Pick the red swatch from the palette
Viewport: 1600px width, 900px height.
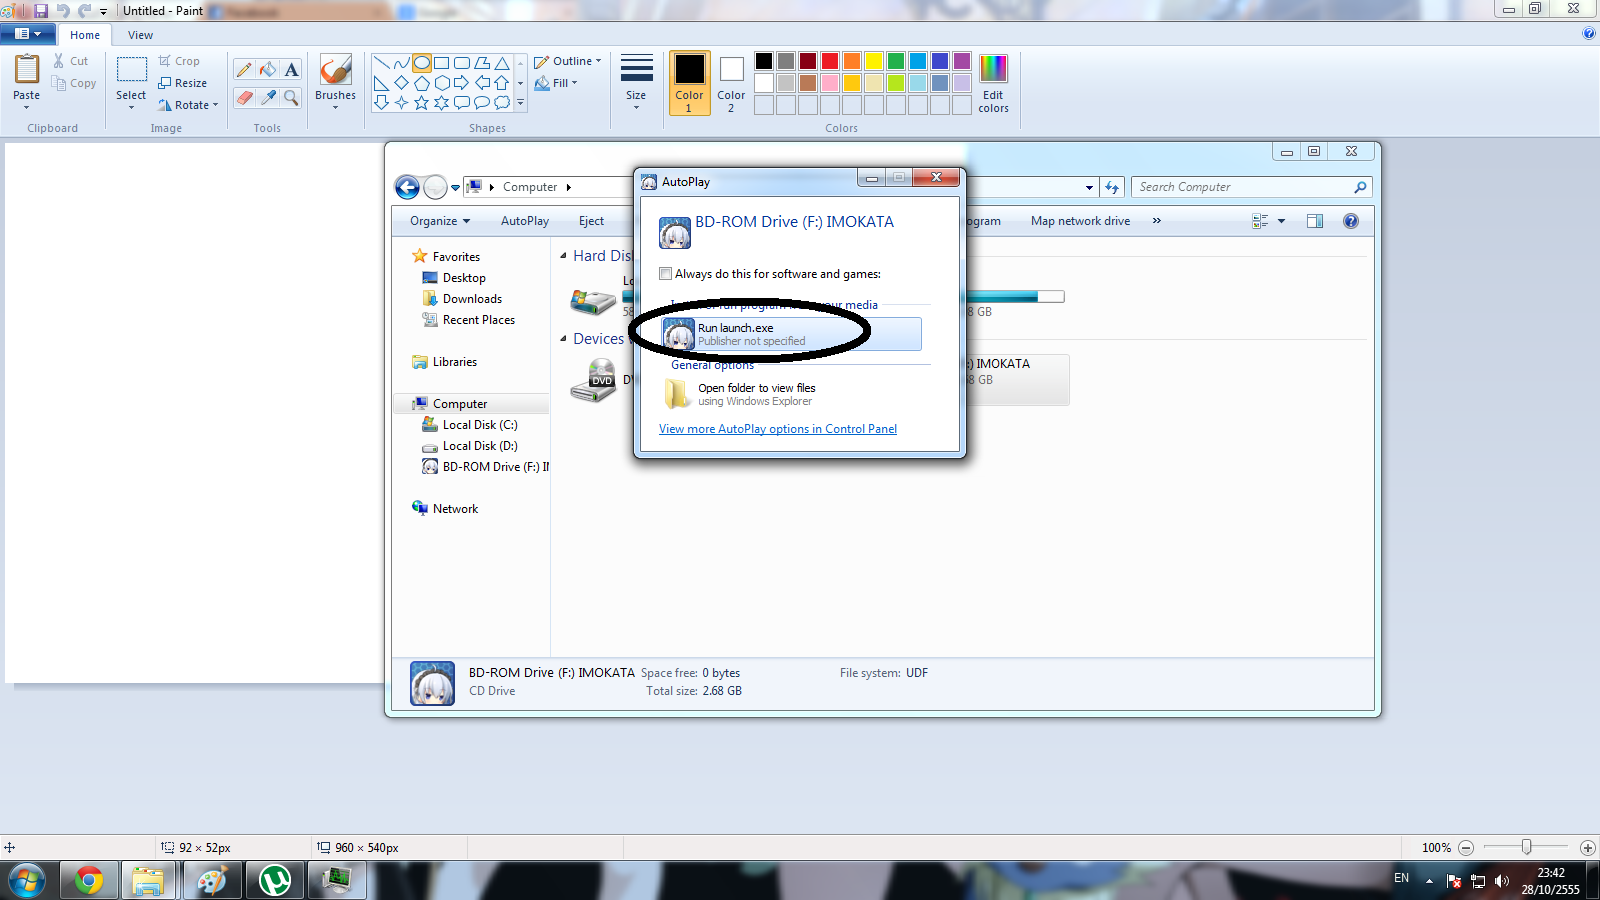830,61
